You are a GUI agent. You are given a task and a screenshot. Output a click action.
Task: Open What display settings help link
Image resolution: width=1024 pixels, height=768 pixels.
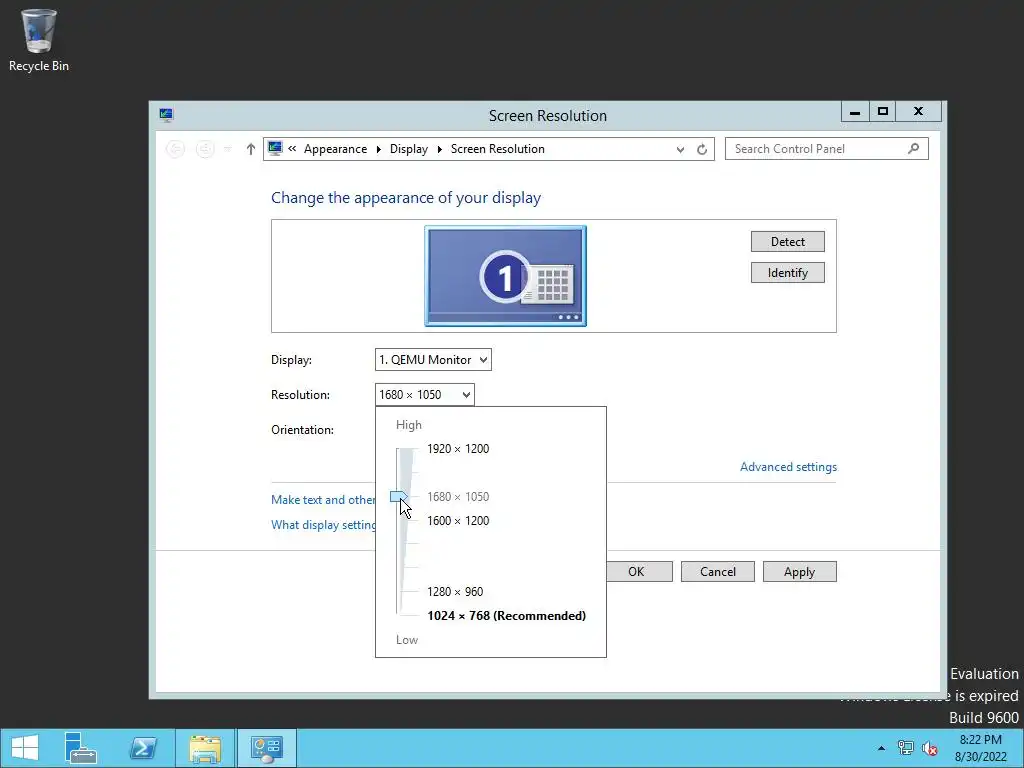(x=323, y=525)
